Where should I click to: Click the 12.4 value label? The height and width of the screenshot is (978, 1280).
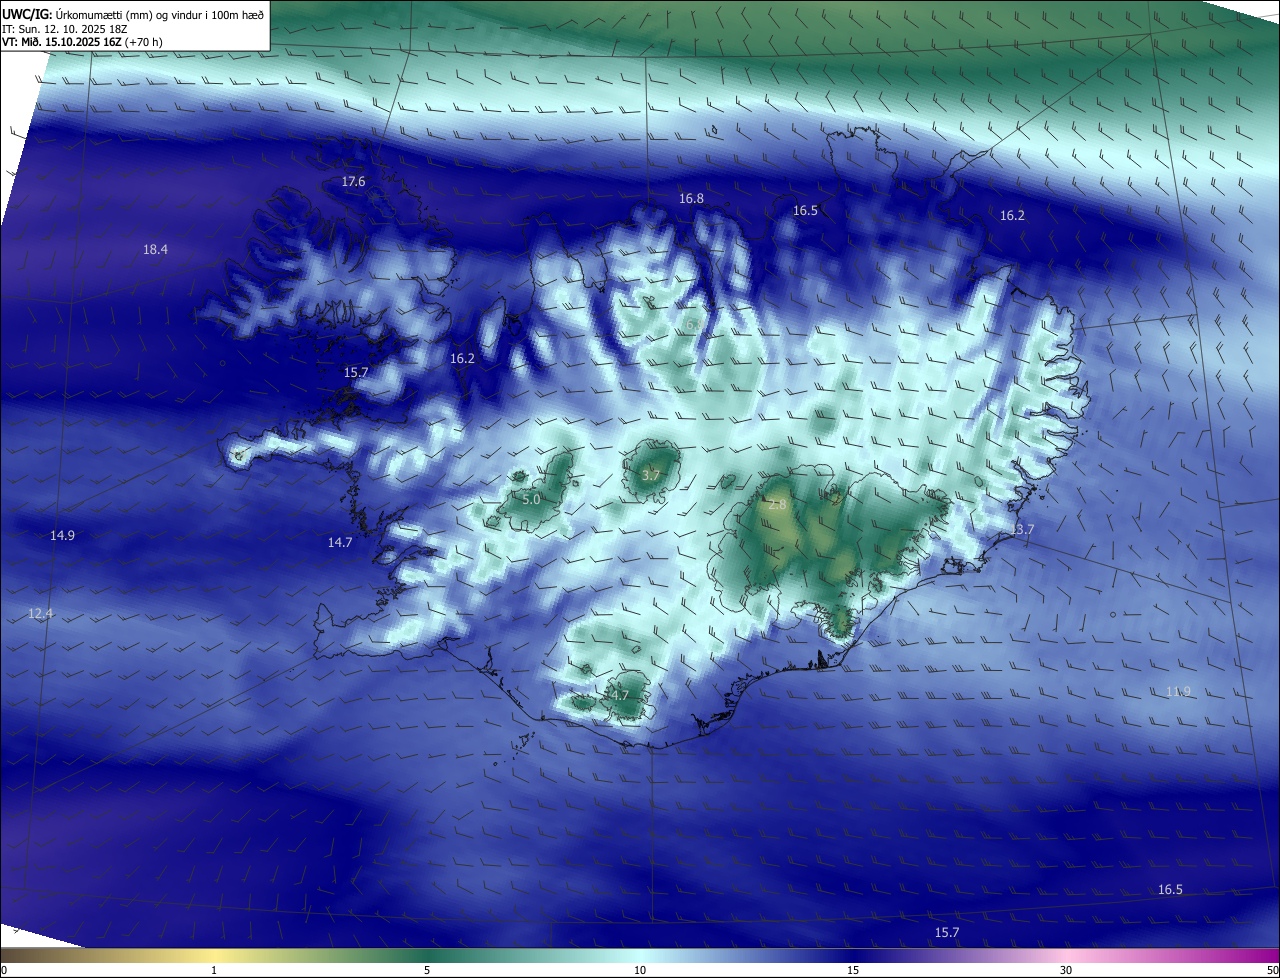40,613
